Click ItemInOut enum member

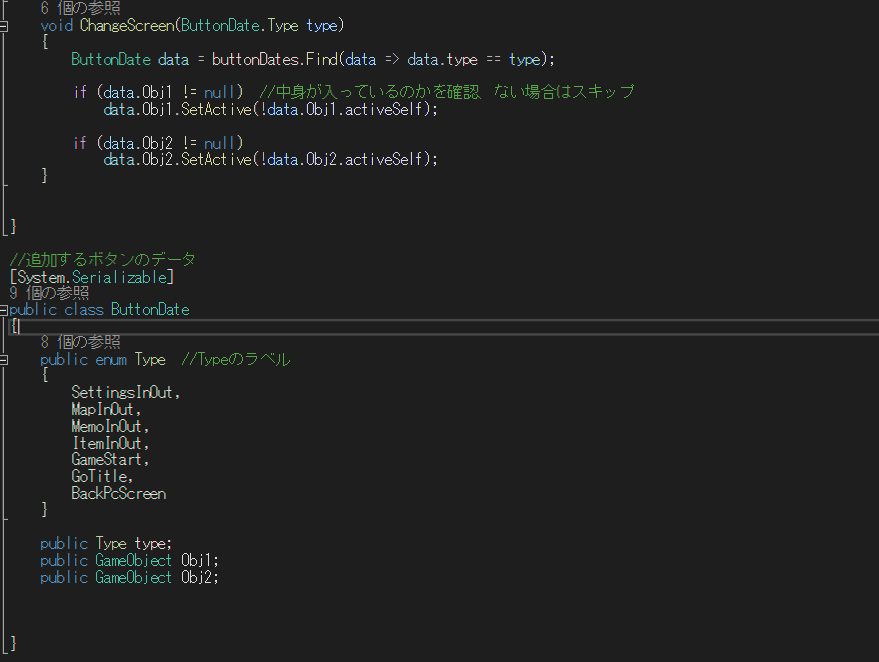[109, 443]
